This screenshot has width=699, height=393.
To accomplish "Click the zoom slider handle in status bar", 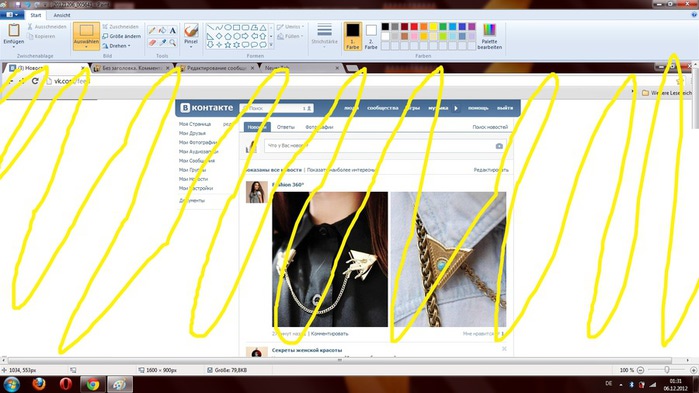I will click(667, 370).
